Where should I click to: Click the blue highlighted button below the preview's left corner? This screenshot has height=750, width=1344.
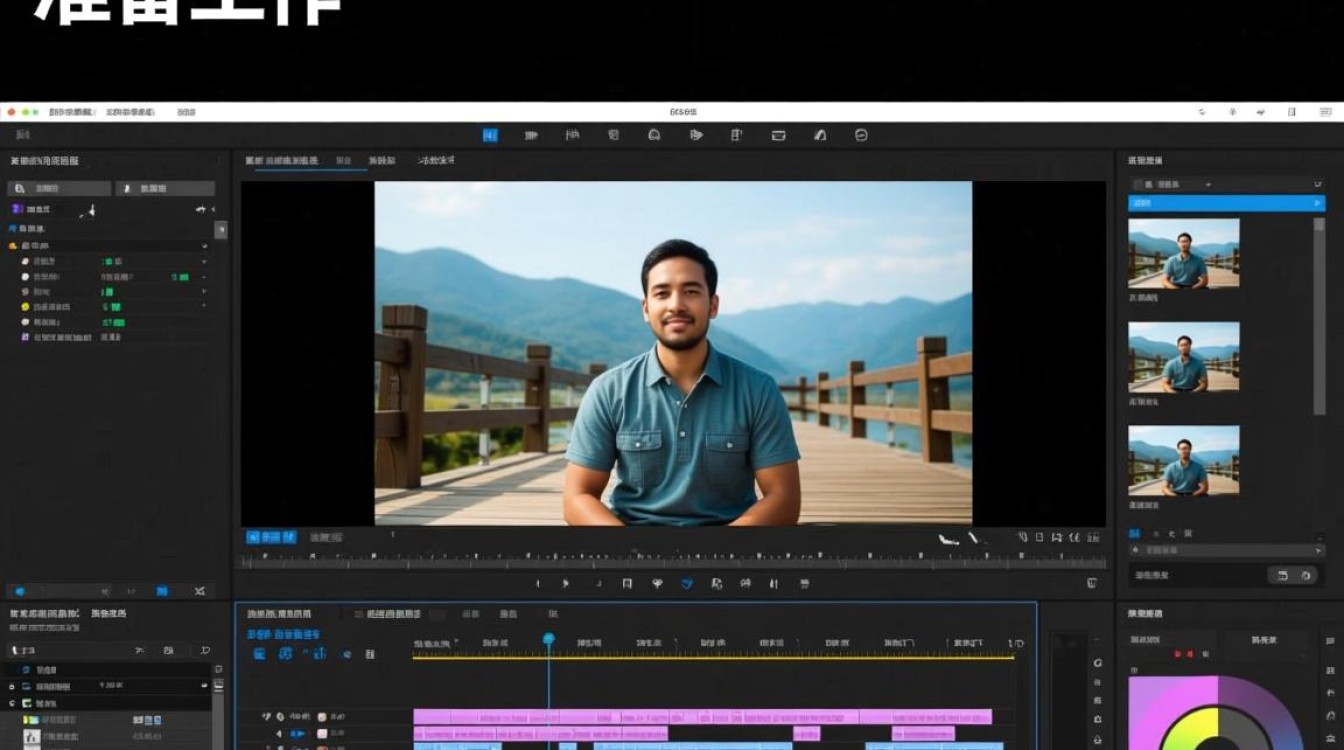[271, 537]
